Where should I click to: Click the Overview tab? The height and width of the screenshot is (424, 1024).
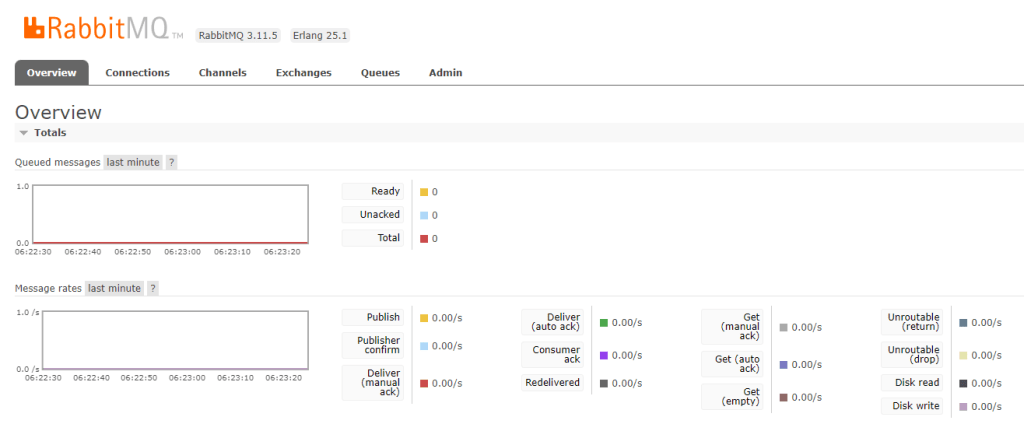(52, 73)
